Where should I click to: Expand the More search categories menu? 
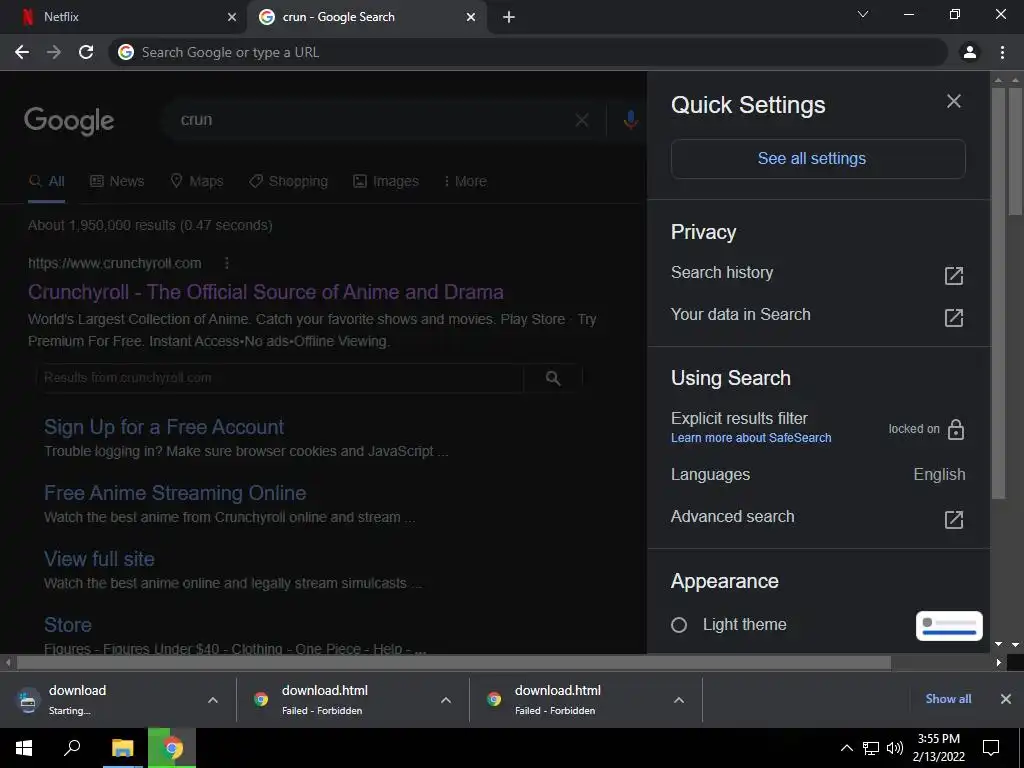(x=465, y=182)
